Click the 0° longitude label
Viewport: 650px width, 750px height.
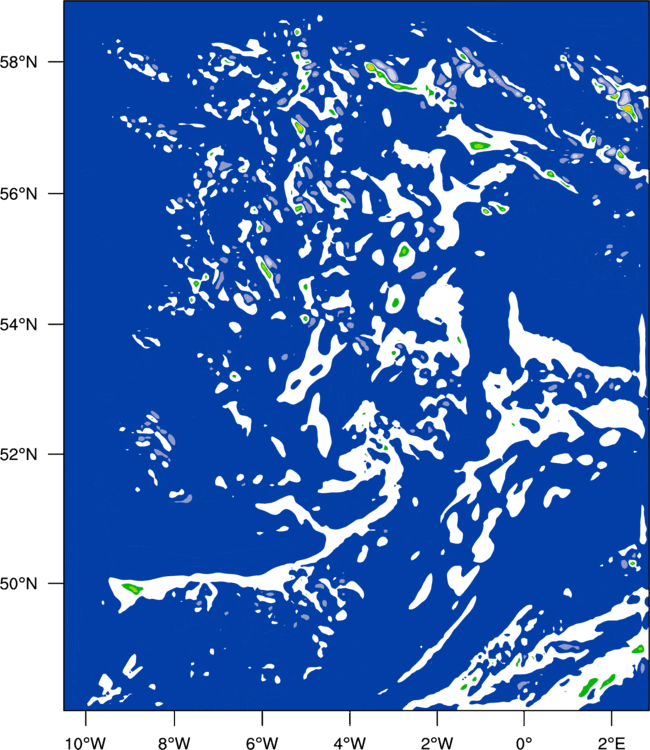click(x=524, y=743)
